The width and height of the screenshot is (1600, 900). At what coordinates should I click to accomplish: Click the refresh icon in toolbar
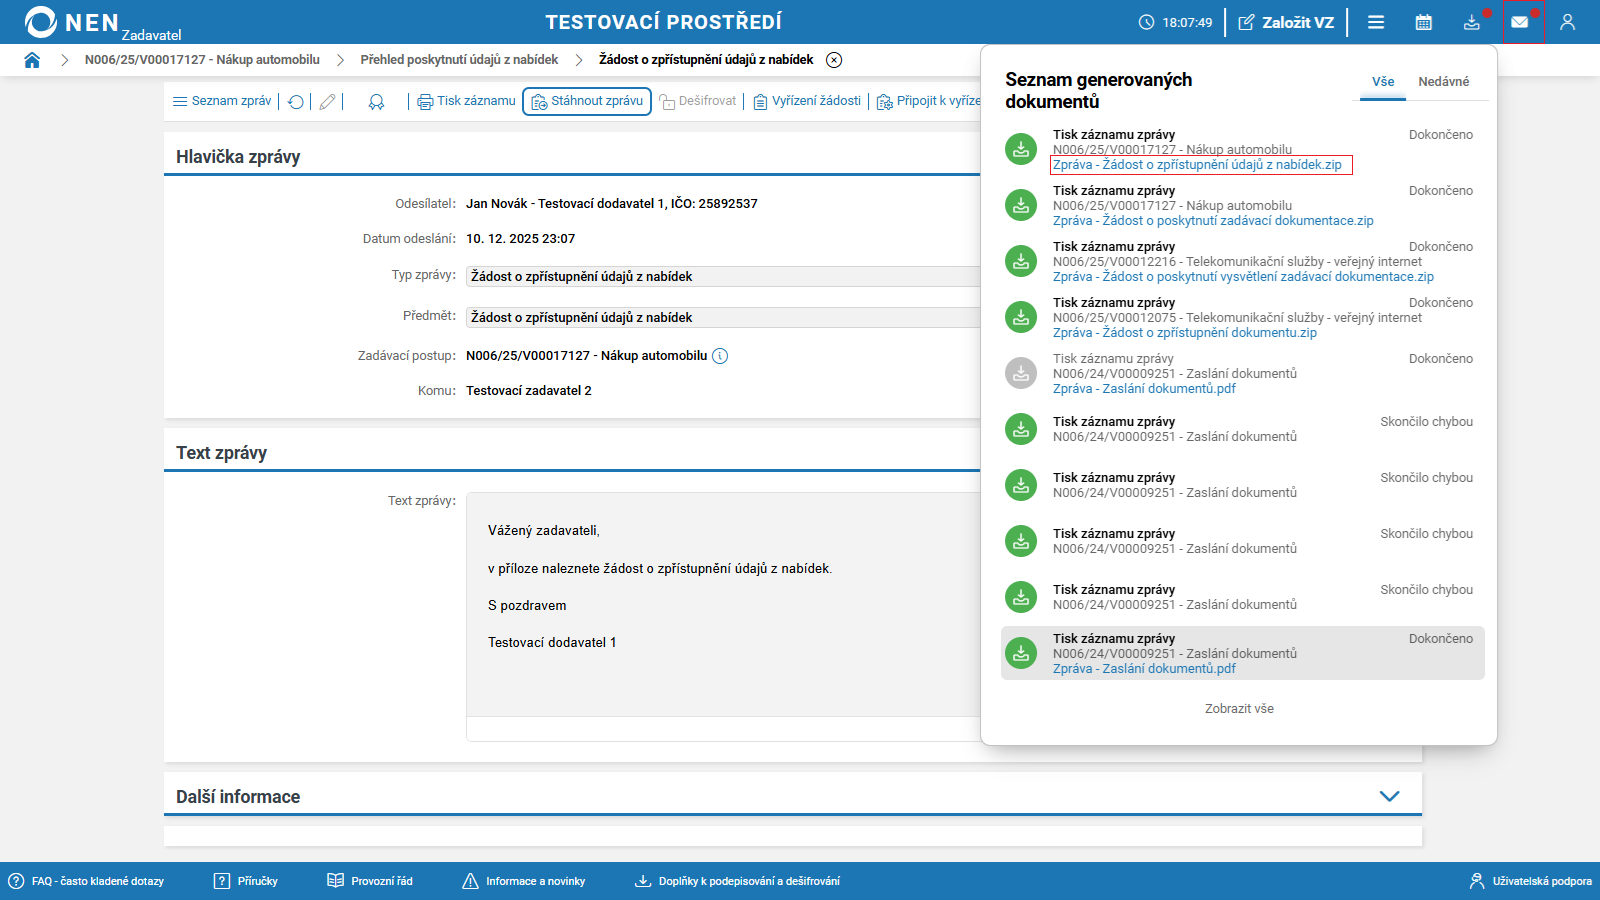pos(296,102)
